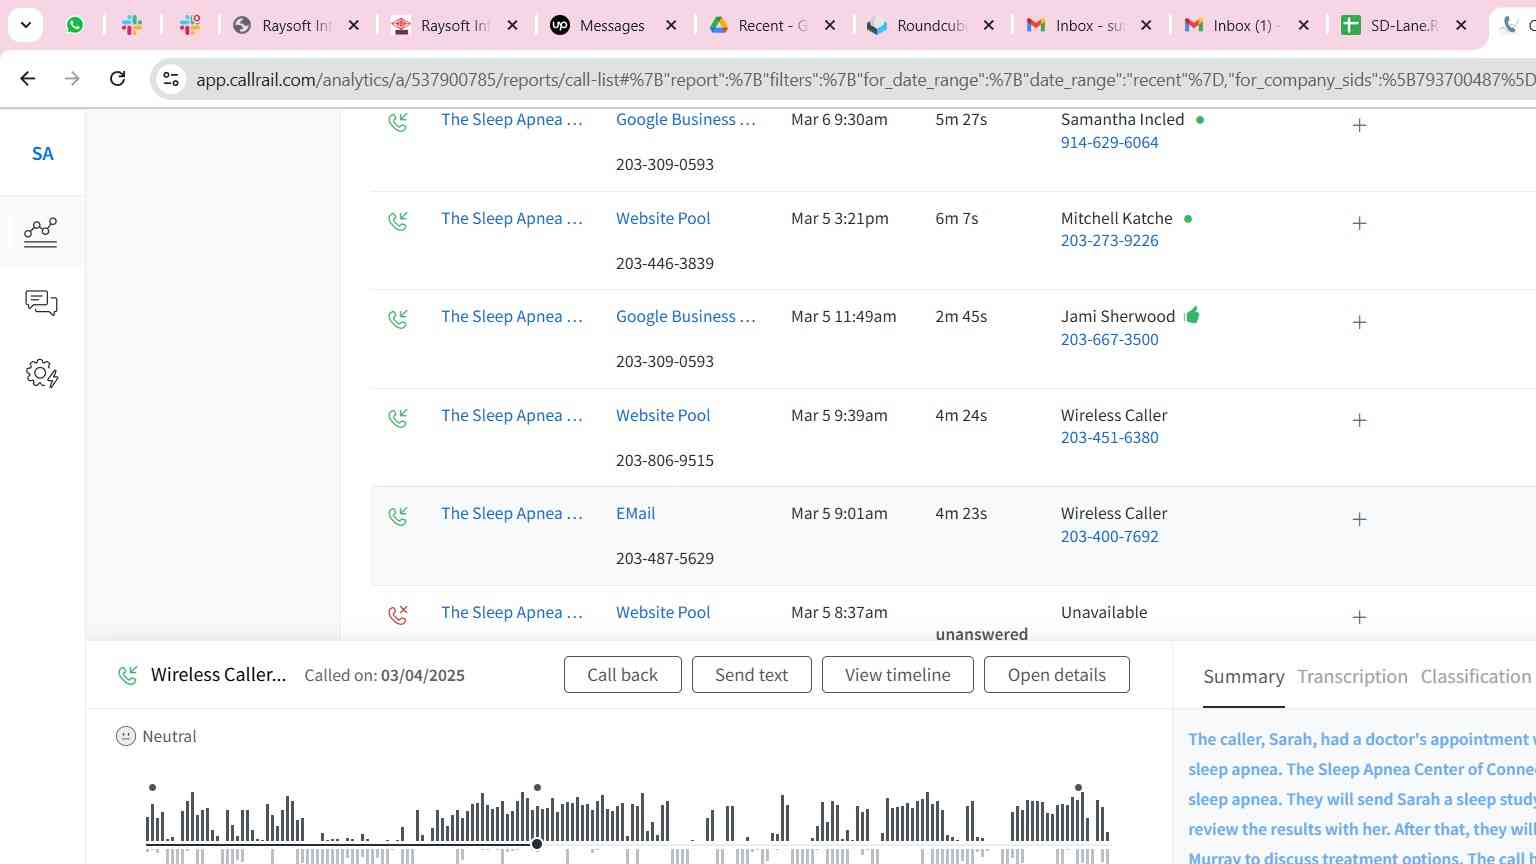Click green status dot beside Samantha Incled

coord(1200,119)
